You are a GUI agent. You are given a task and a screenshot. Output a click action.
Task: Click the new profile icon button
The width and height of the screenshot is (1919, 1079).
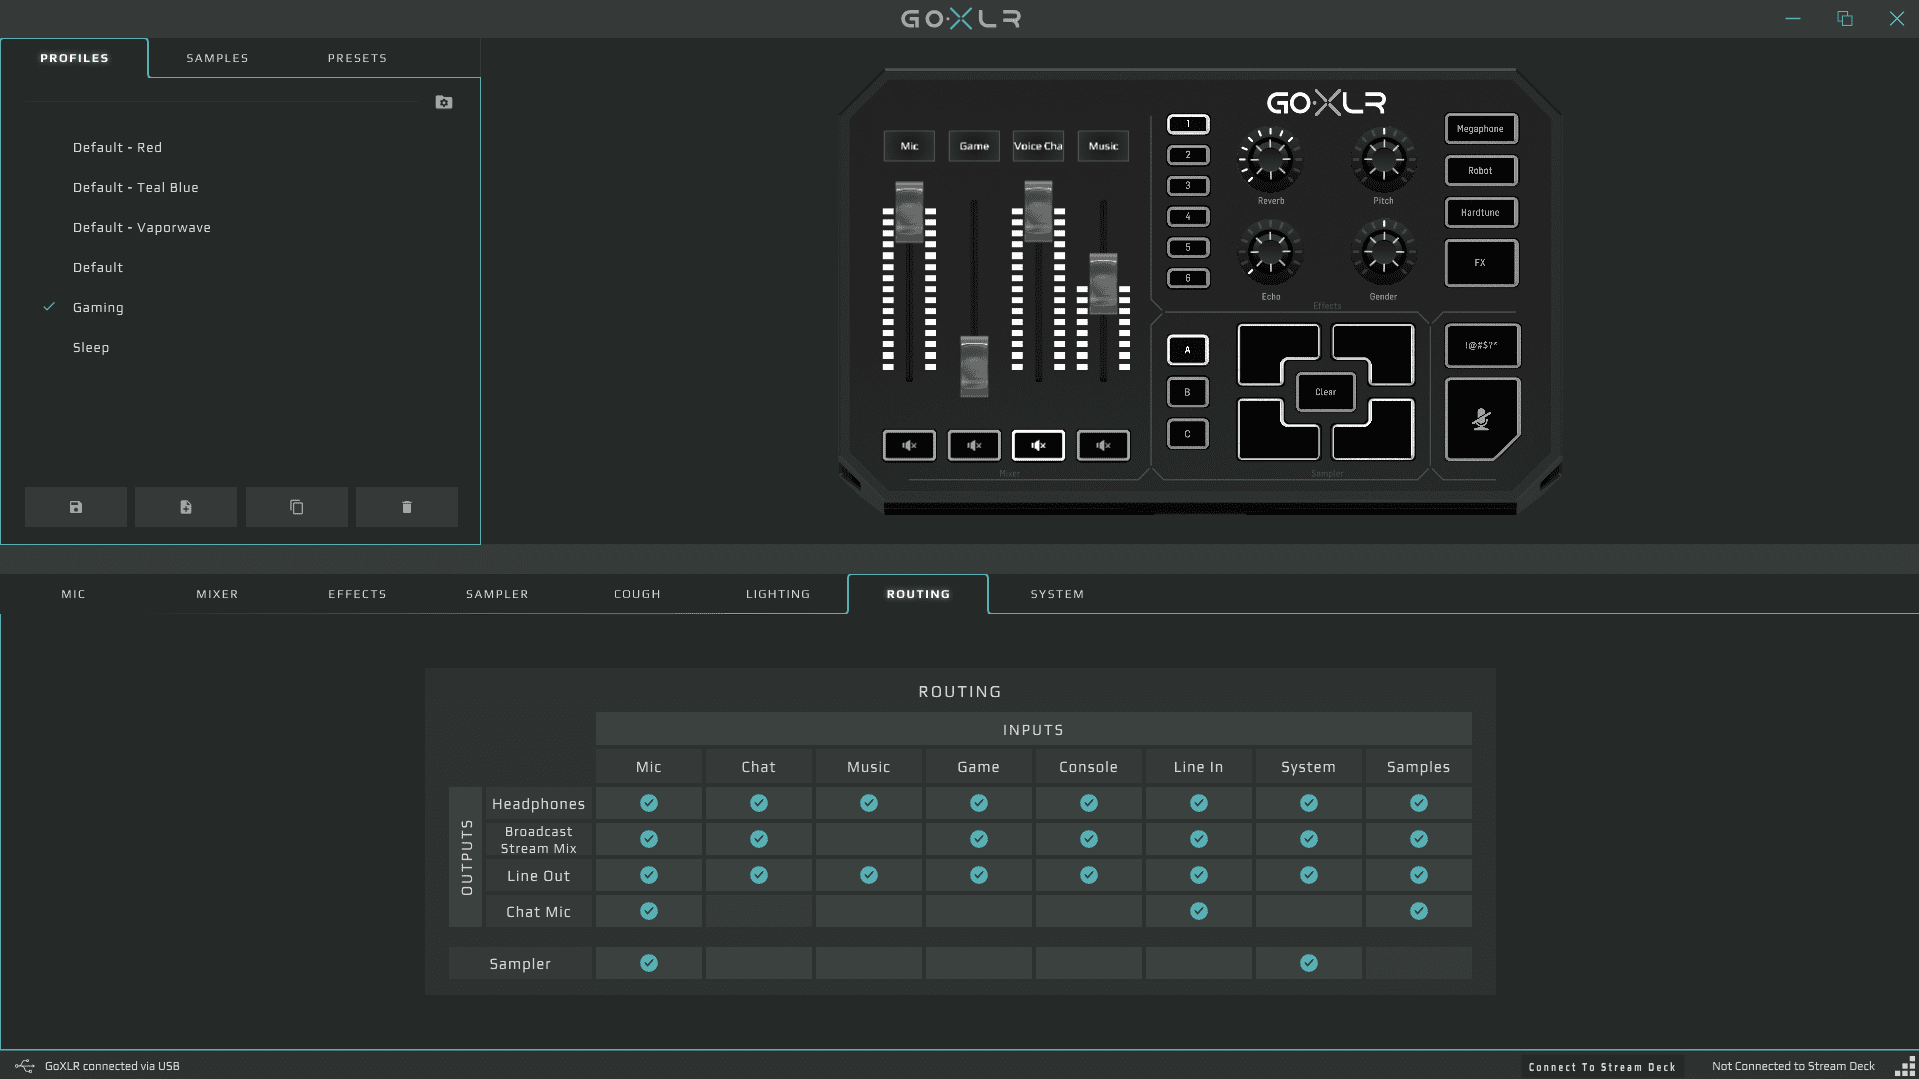186,507
